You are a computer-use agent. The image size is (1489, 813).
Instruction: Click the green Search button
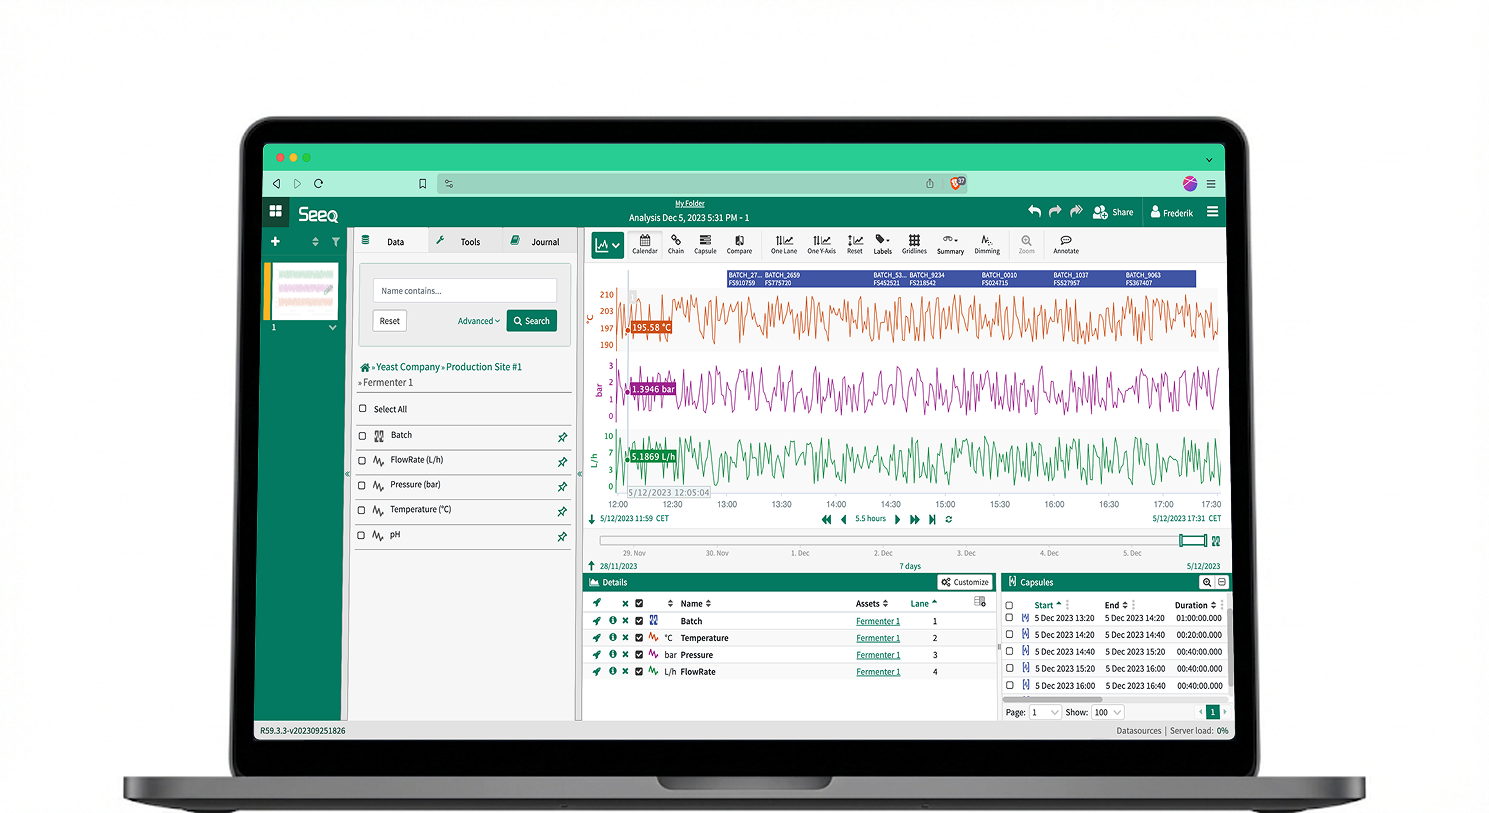(x=531, y=321)
